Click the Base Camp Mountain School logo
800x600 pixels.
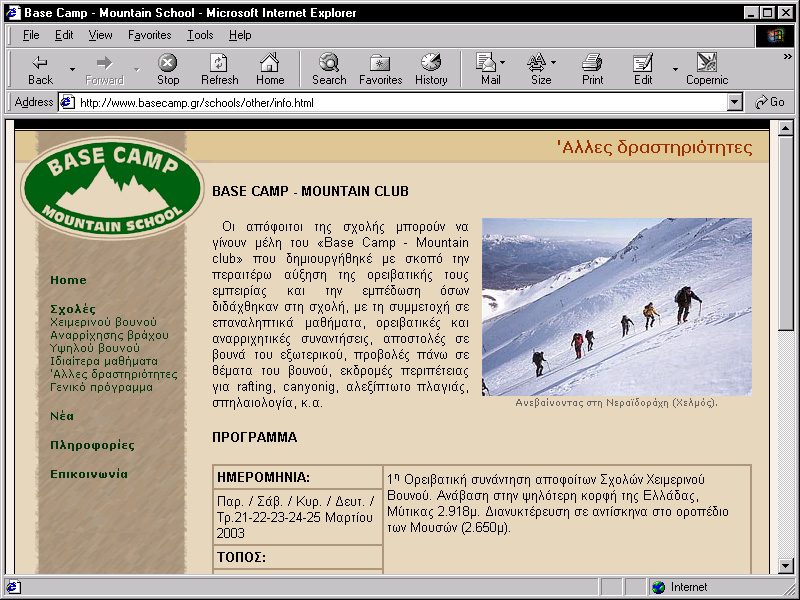(x=112, y=187)
